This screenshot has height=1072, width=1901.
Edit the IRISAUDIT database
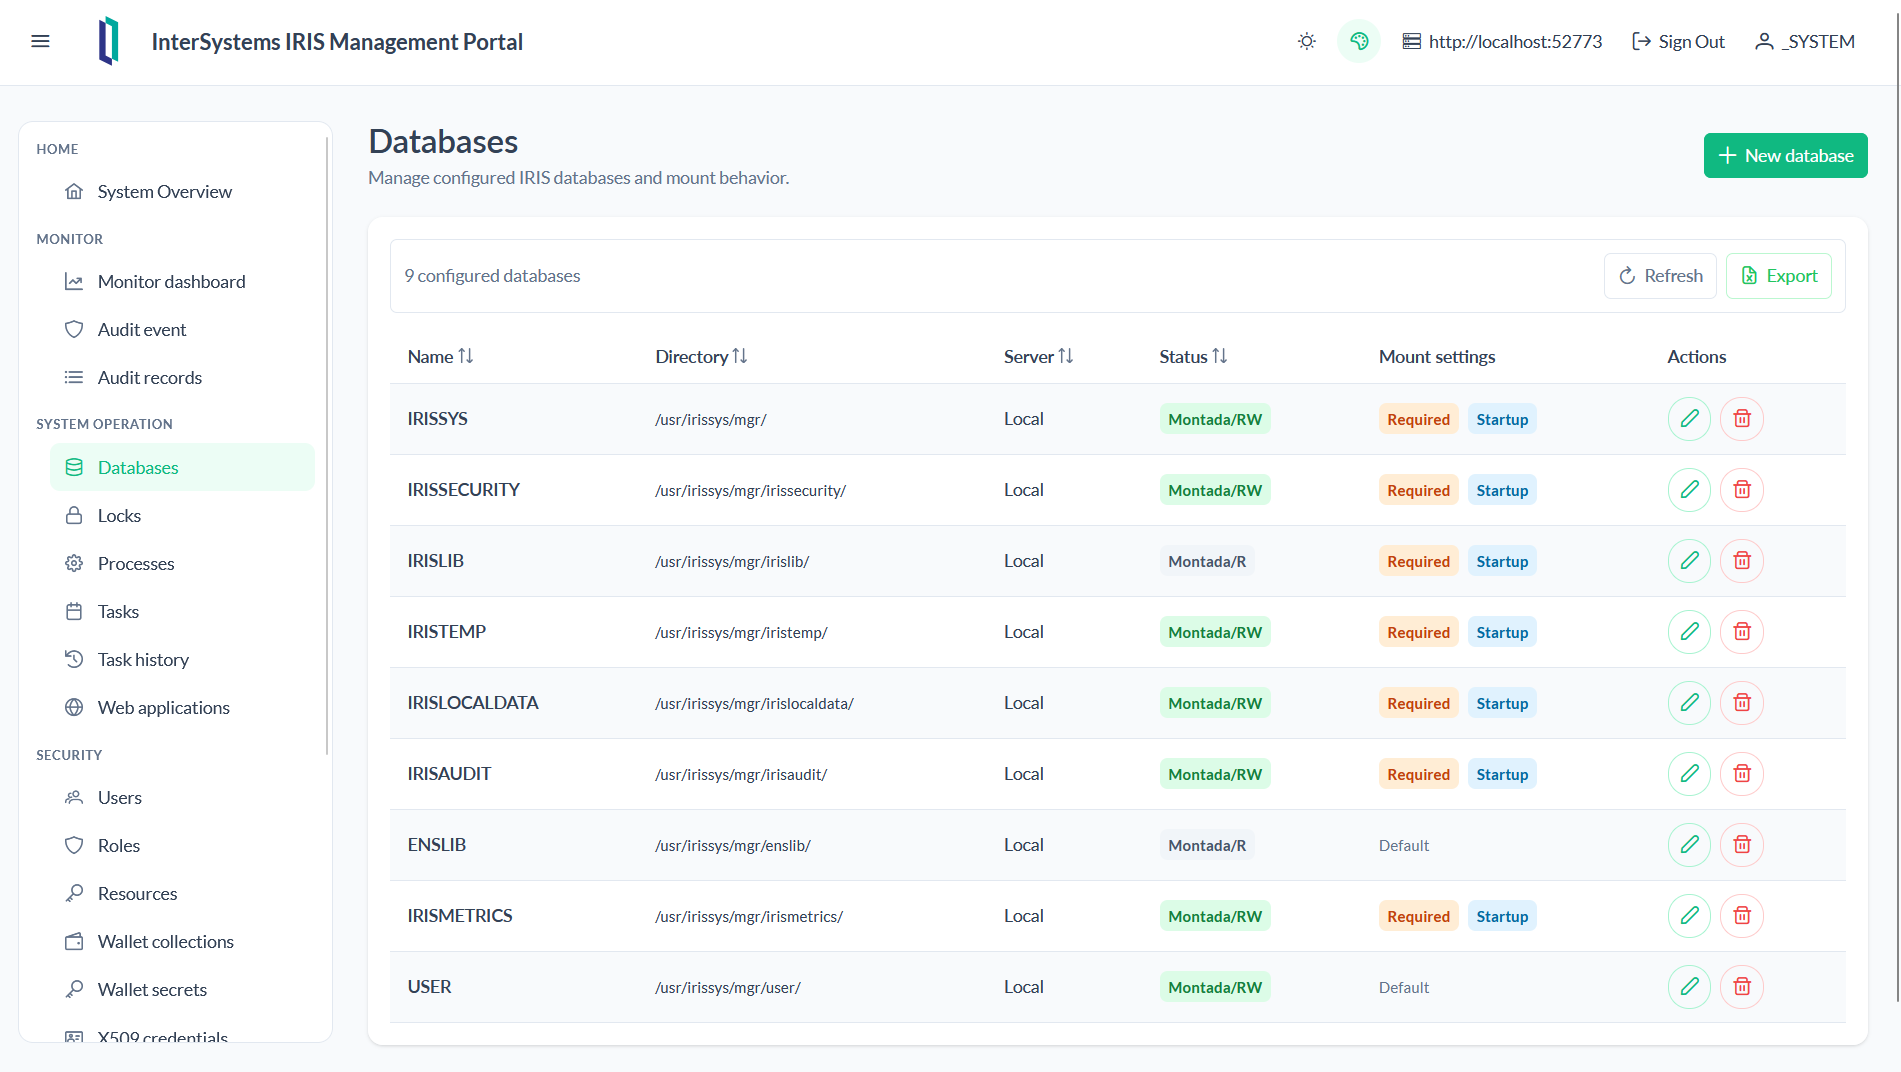point(1689,774)
